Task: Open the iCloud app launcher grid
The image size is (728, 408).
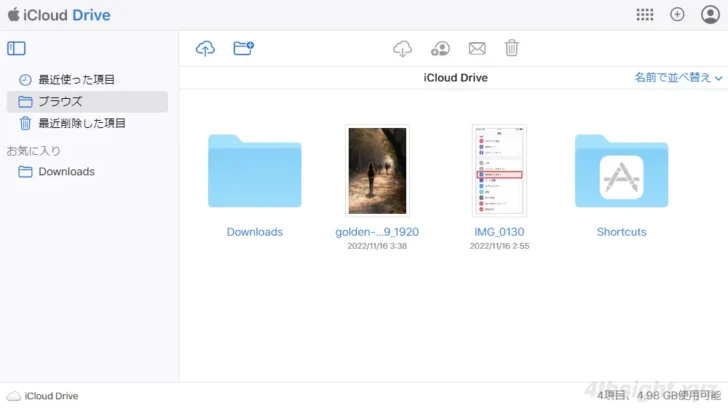Action: tap(644, 14)
